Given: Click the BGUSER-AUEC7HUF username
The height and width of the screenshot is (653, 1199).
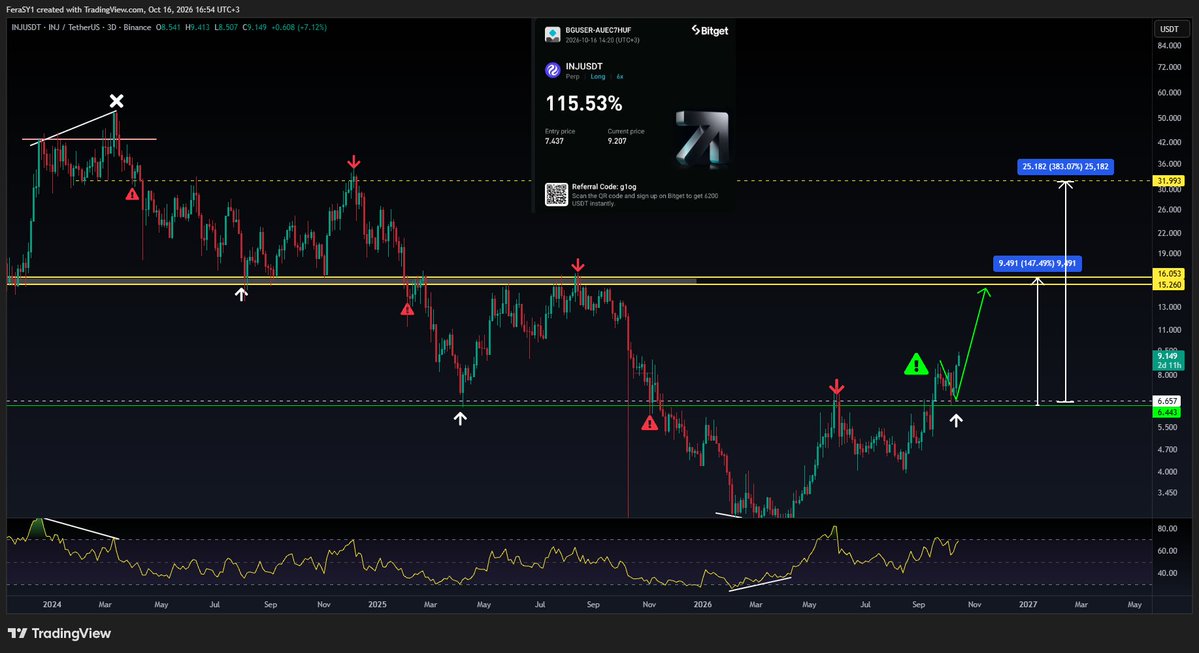Looking at the screenshot, I should pyautogui.click(x=598, y=31).
